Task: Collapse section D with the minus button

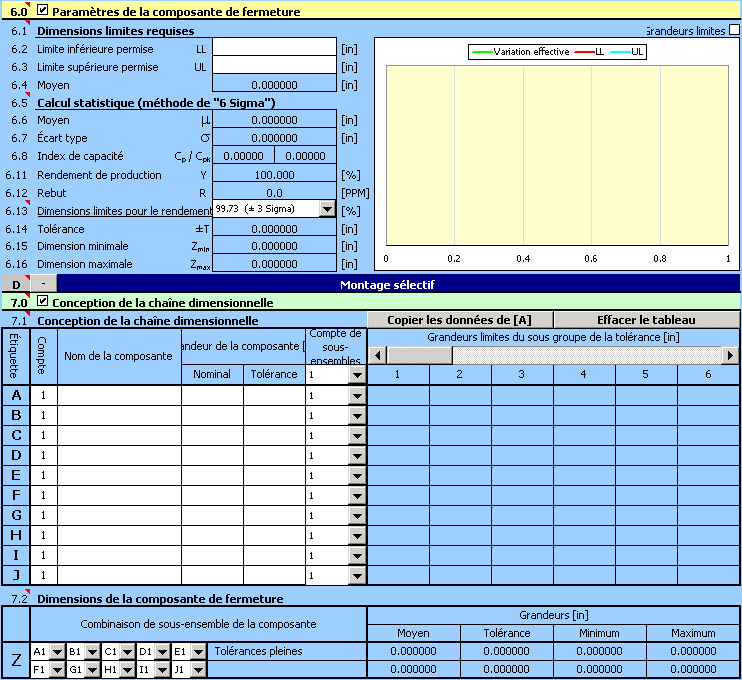Action: coord(44,283)
